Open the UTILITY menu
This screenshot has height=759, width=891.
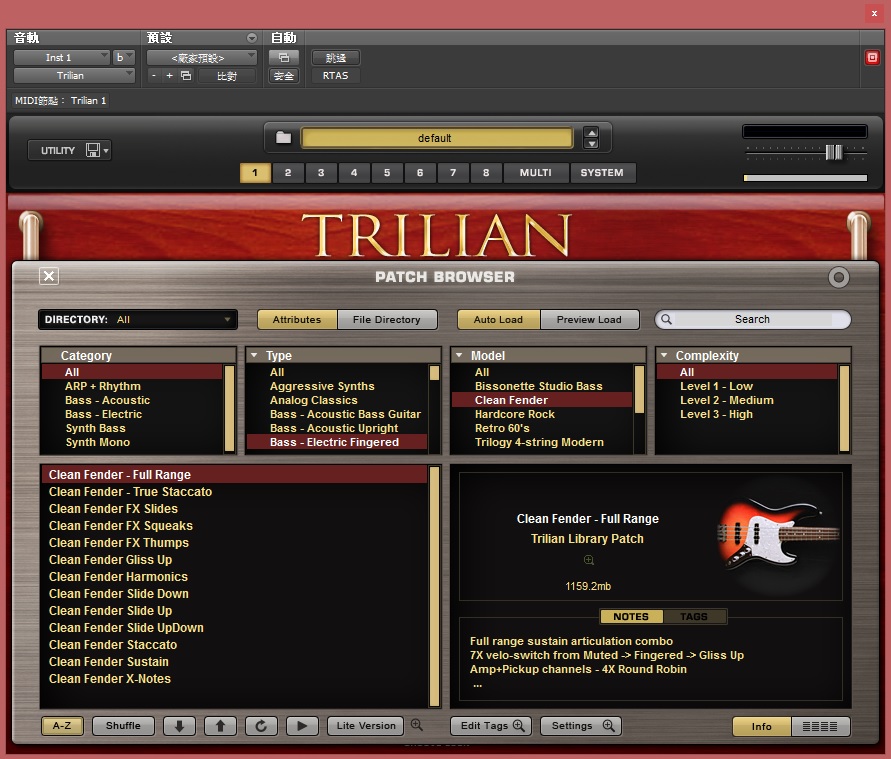[69, 150]
